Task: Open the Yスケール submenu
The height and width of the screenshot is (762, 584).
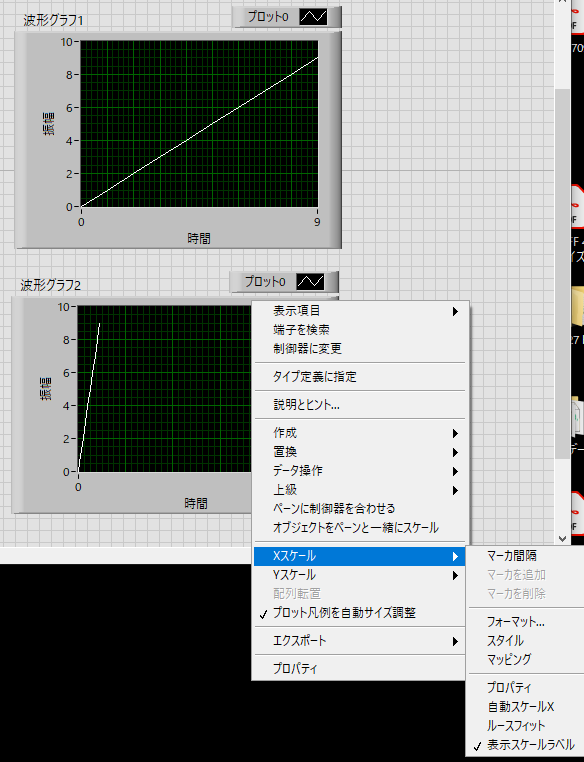Action: point(360,575)
